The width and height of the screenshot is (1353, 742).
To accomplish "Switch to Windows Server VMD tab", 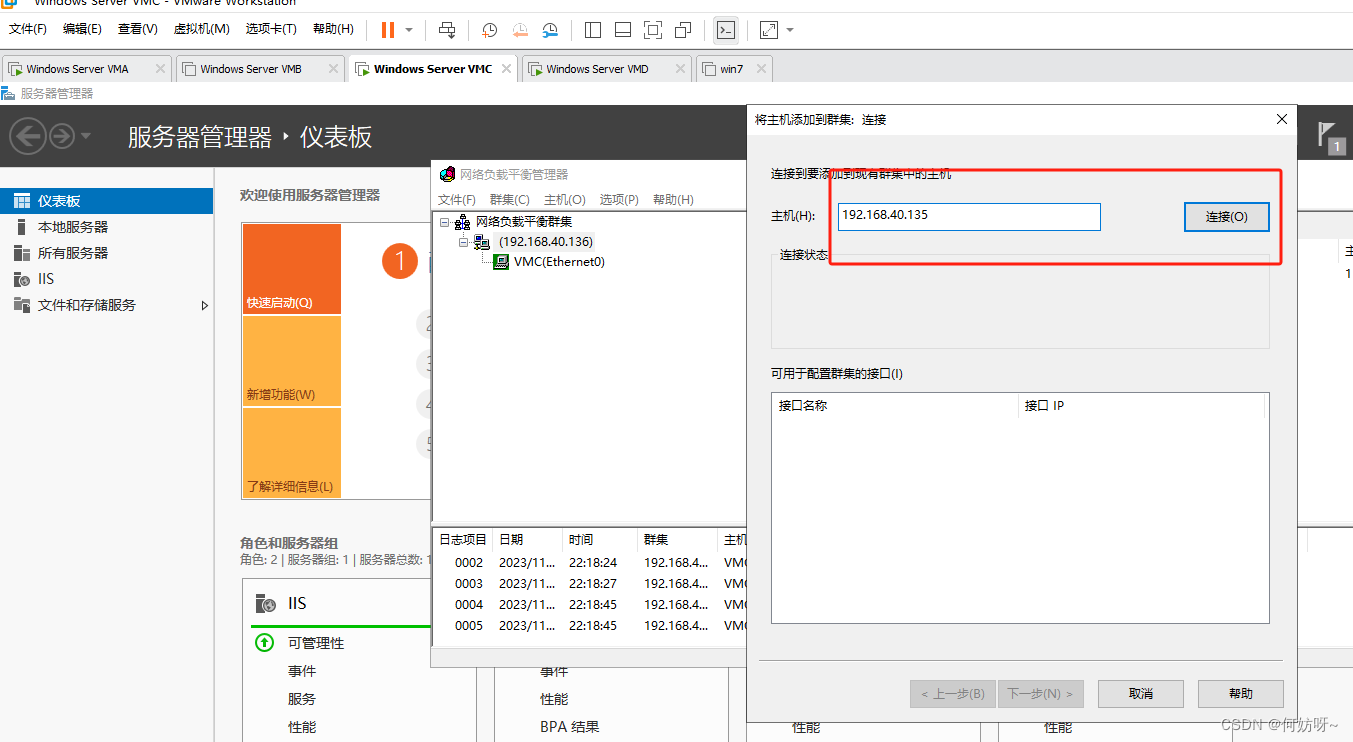I will [x=597, y=69].
